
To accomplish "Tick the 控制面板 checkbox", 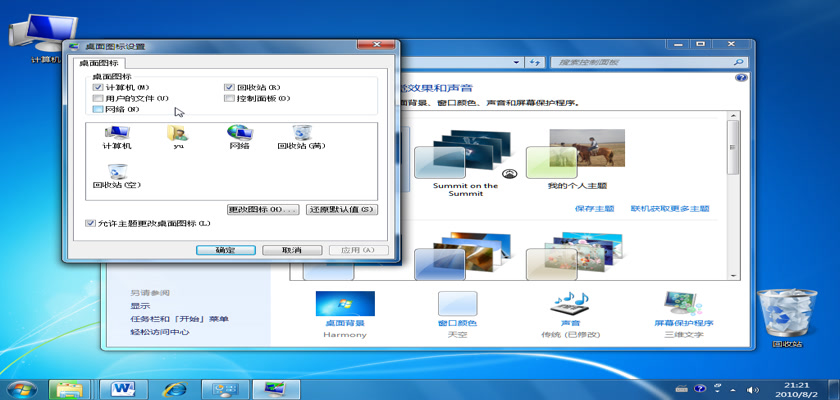I will click(x=229, y=98).
